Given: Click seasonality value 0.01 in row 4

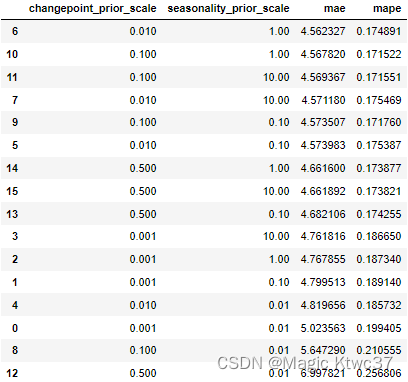Looking at the screenshot, I should click(279, 305).
